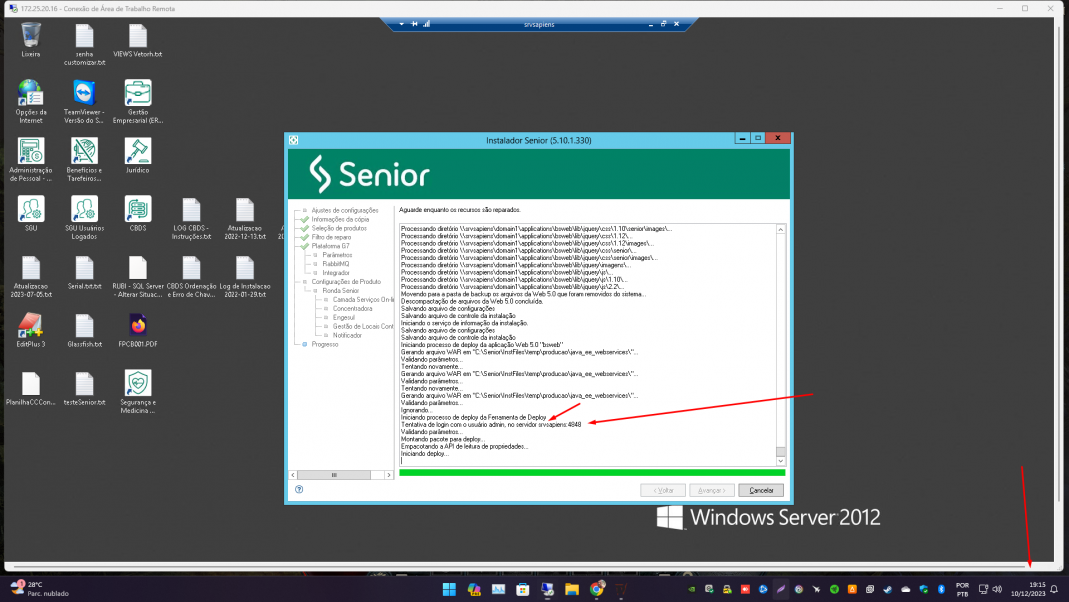Open the weather widget showing 28°C
The image size is (1069, 602).
point(40,589)
